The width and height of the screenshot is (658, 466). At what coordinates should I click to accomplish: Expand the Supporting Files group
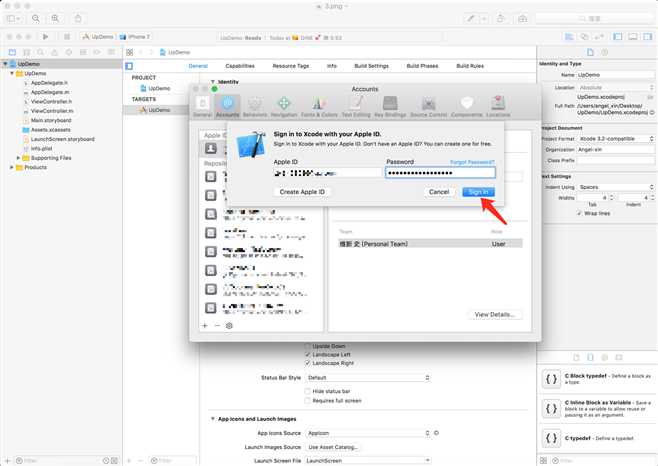coord(18,158)
